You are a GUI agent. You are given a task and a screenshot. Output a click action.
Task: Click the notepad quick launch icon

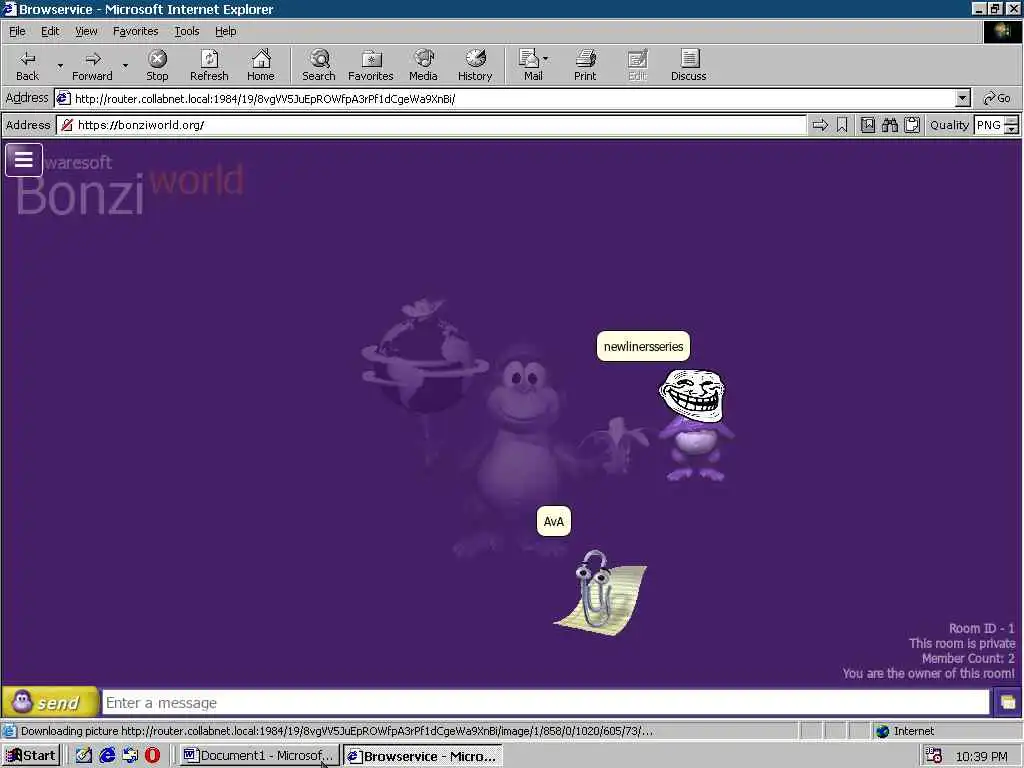pos(84,756)
